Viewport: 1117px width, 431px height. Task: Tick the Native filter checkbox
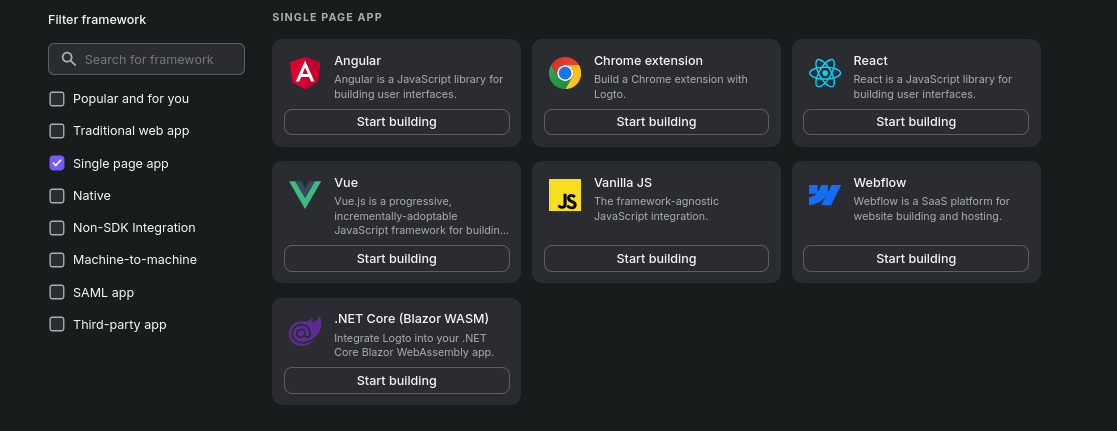pos(57,196)
